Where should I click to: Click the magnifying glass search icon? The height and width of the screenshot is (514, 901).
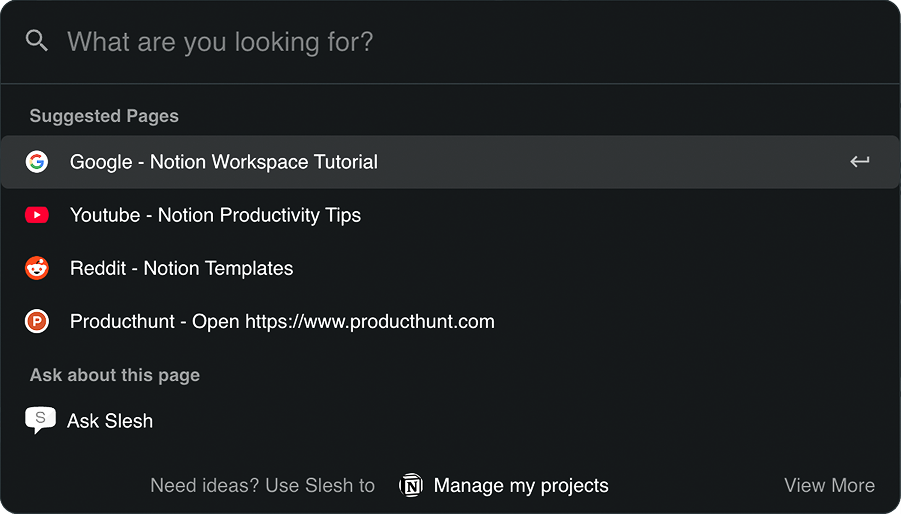pos(37,41)
